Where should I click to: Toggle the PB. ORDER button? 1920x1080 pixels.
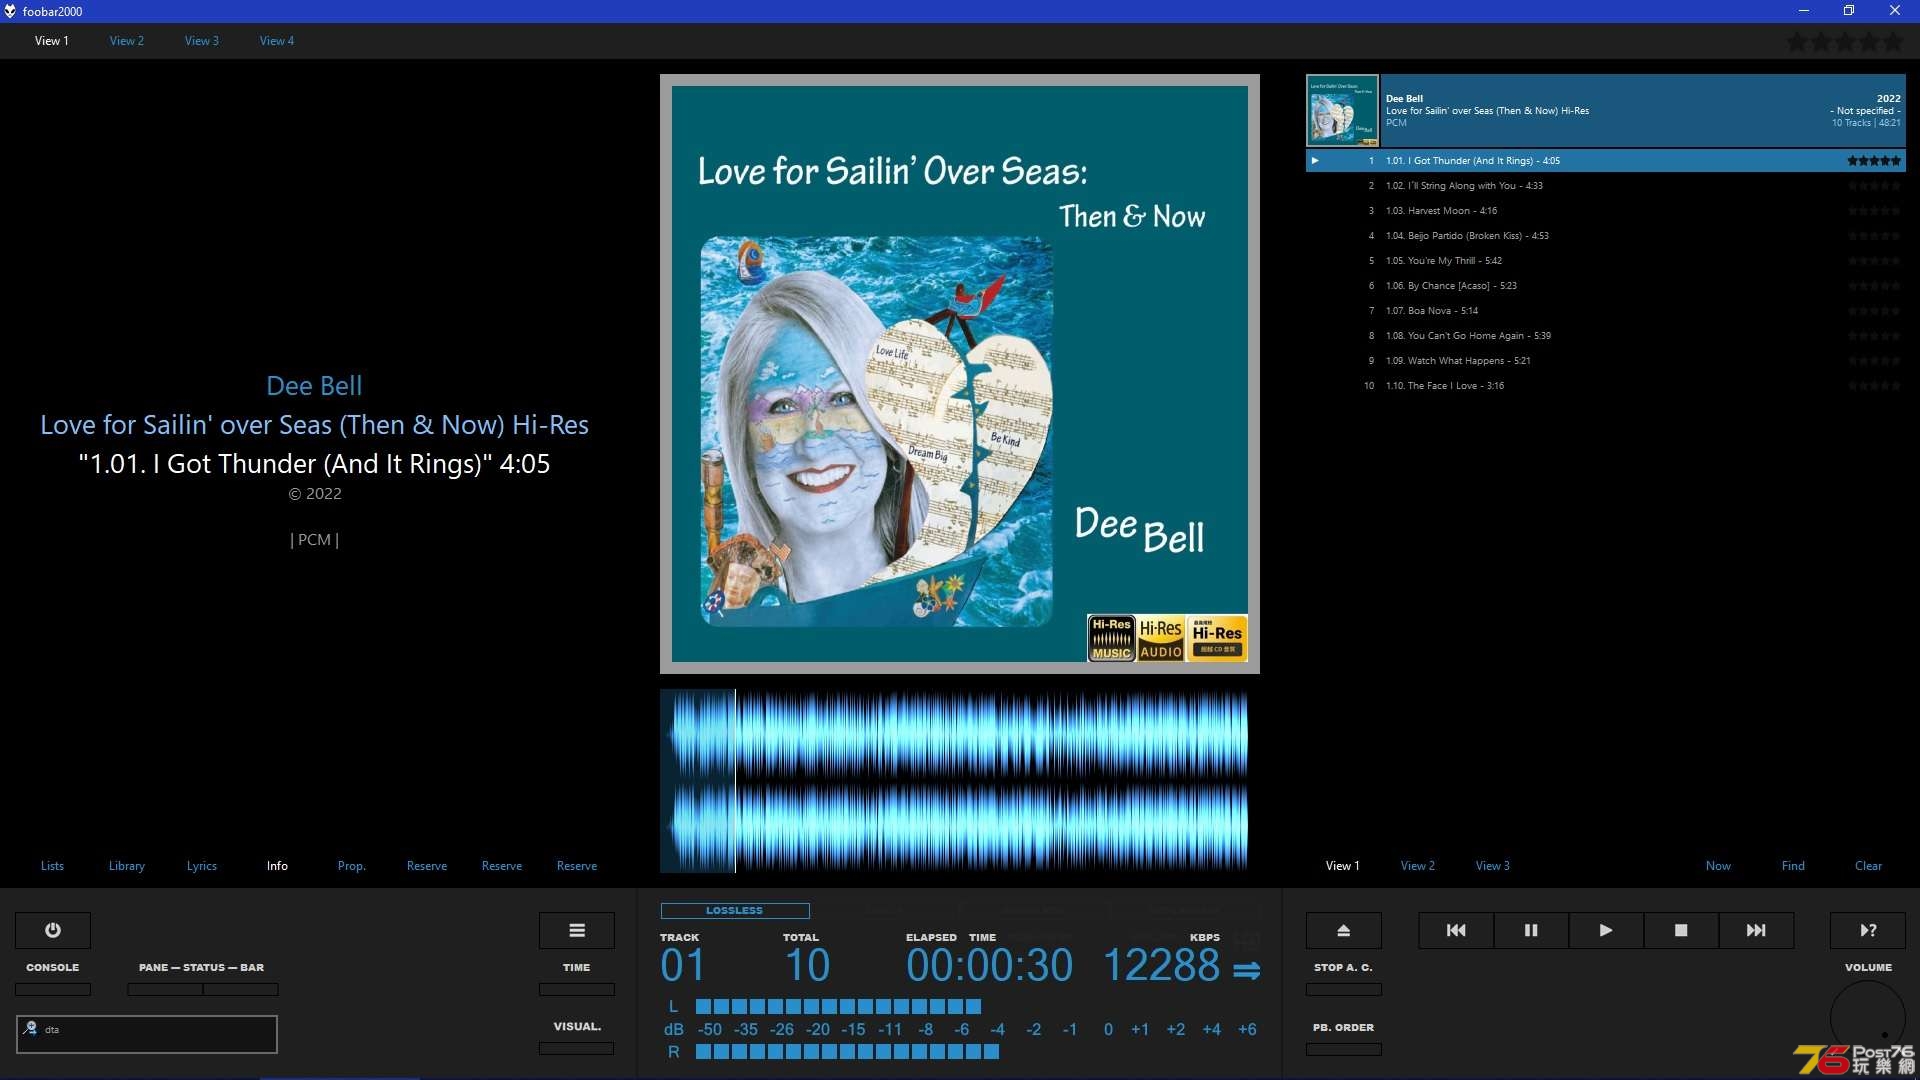point(1344,1049)
